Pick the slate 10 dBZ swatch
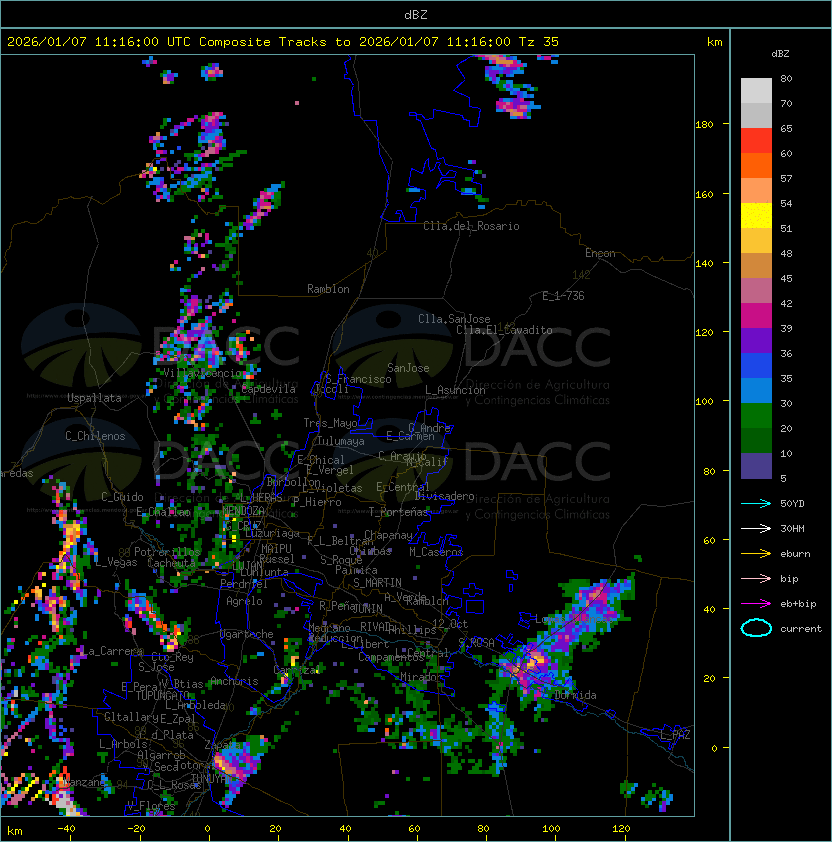 756,466
